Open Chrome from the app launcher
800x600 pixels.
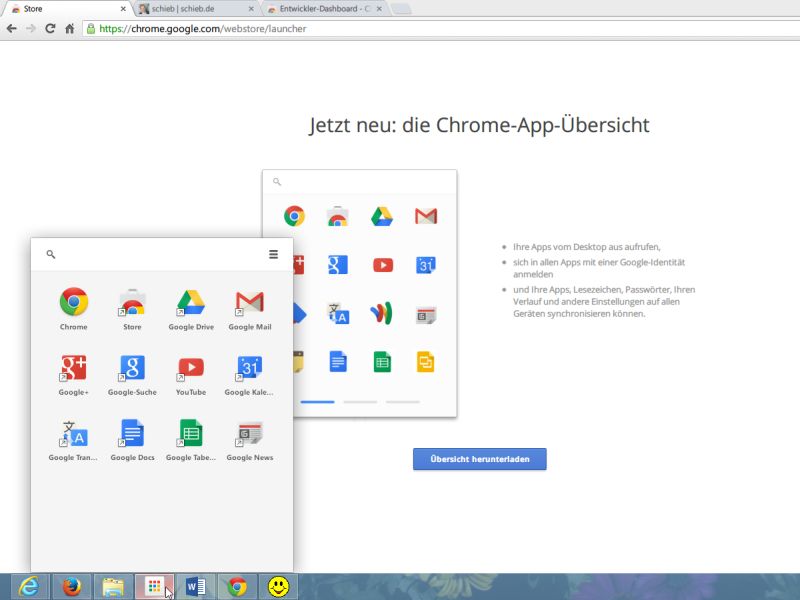[x=73, y=308]
